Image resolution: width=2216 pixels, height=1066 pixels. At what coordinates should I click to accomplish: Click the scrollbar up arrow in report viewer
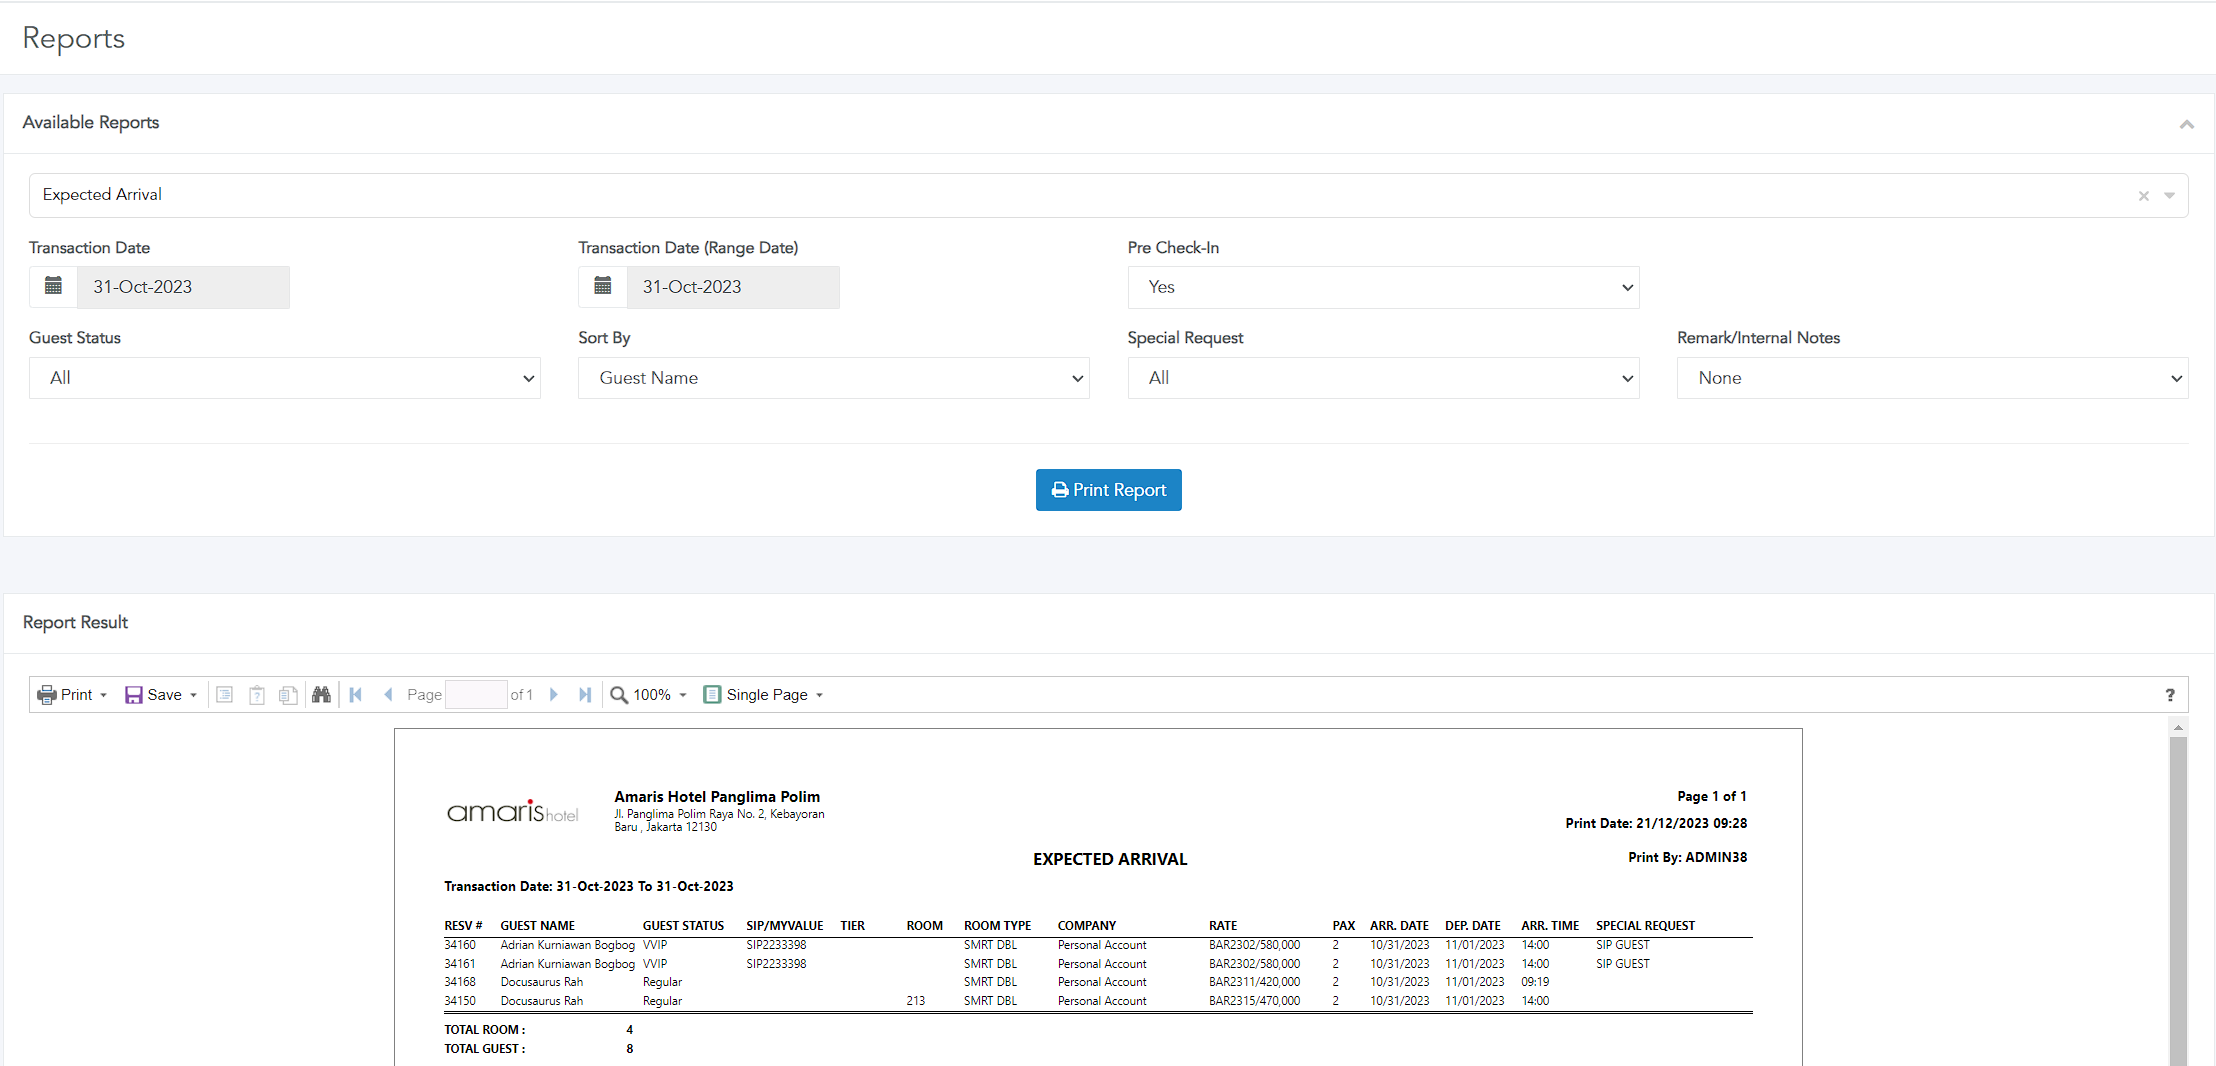2178,727
